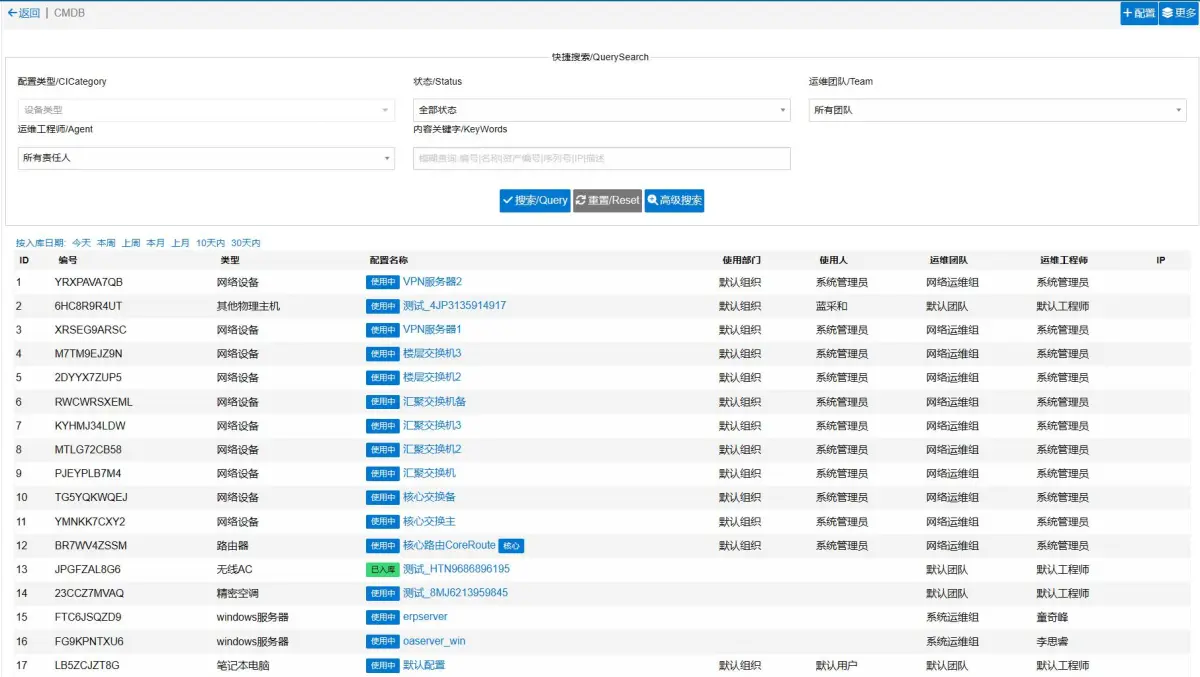Open the VPN服务器1 config item
The height and width of the screenshot is (677, 1200).
(x=432, y=330)
